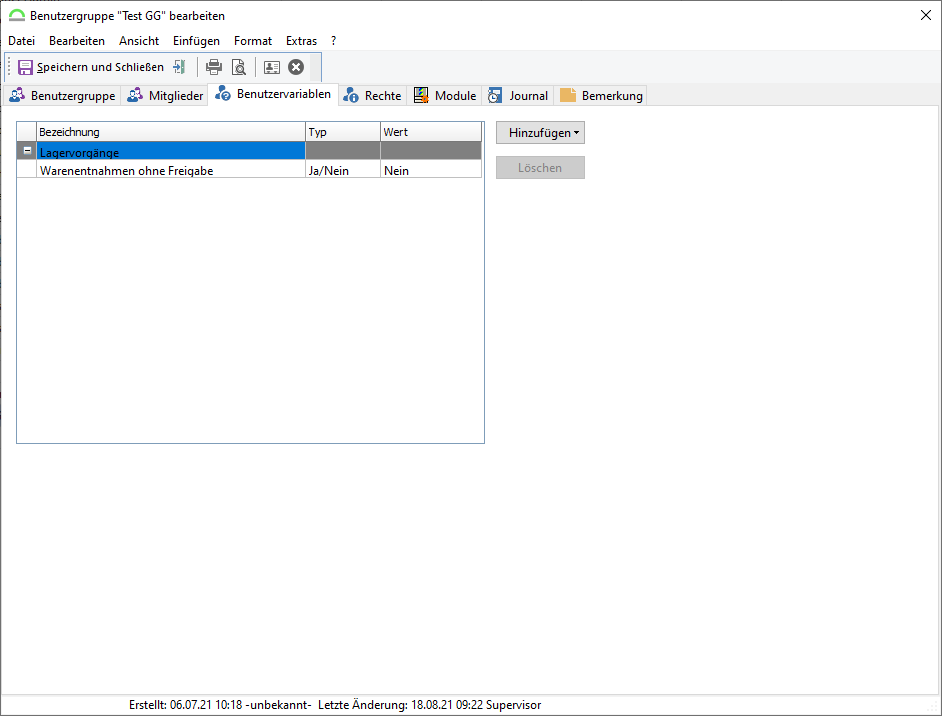Switch to the Module tab
Image resolution: width=942 pixels, height=716 pixels.
445,96
